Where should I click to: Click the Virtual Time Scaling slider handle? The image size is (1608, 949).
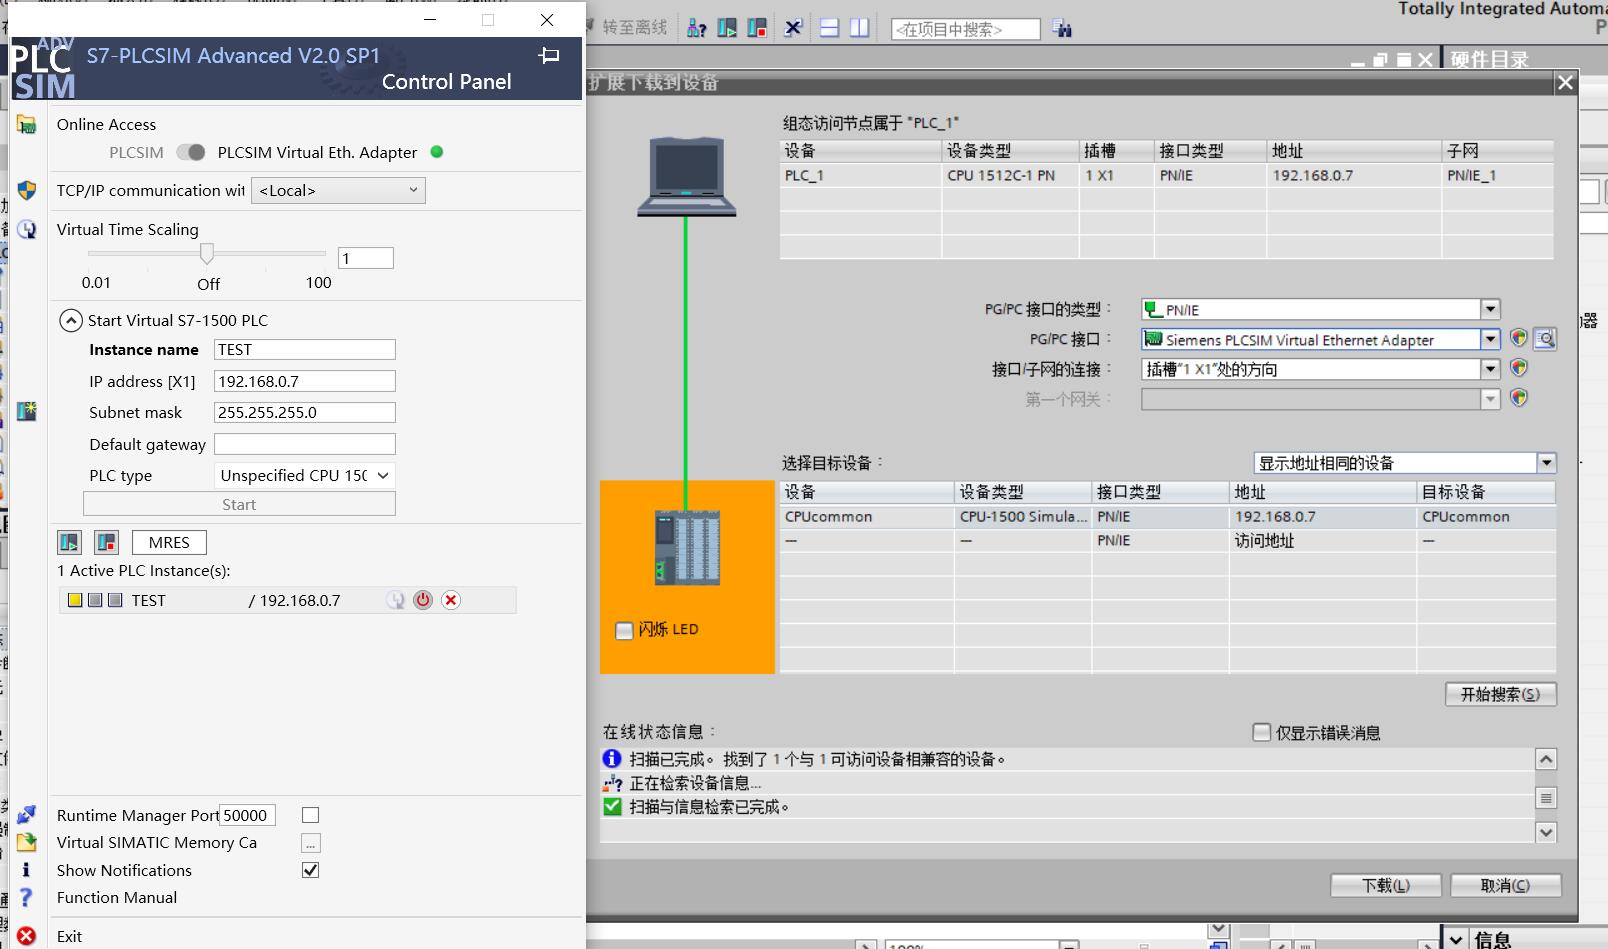[x=207, y=253]
